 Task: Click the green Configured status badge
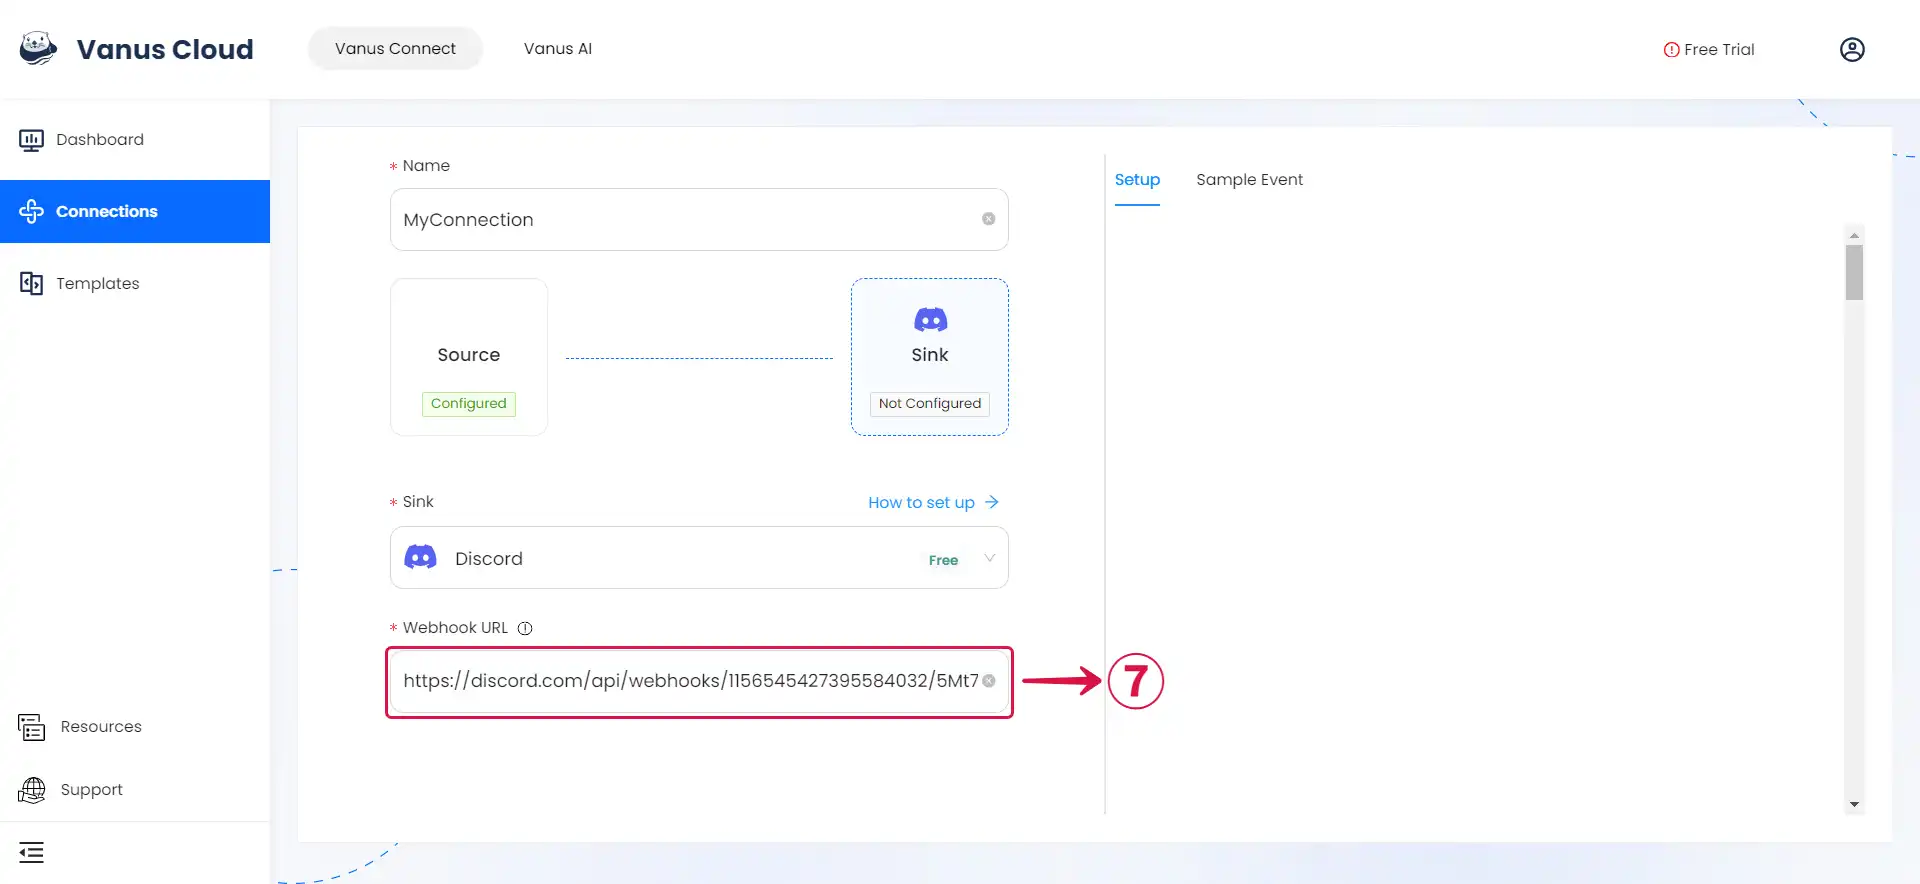point(469,404)
